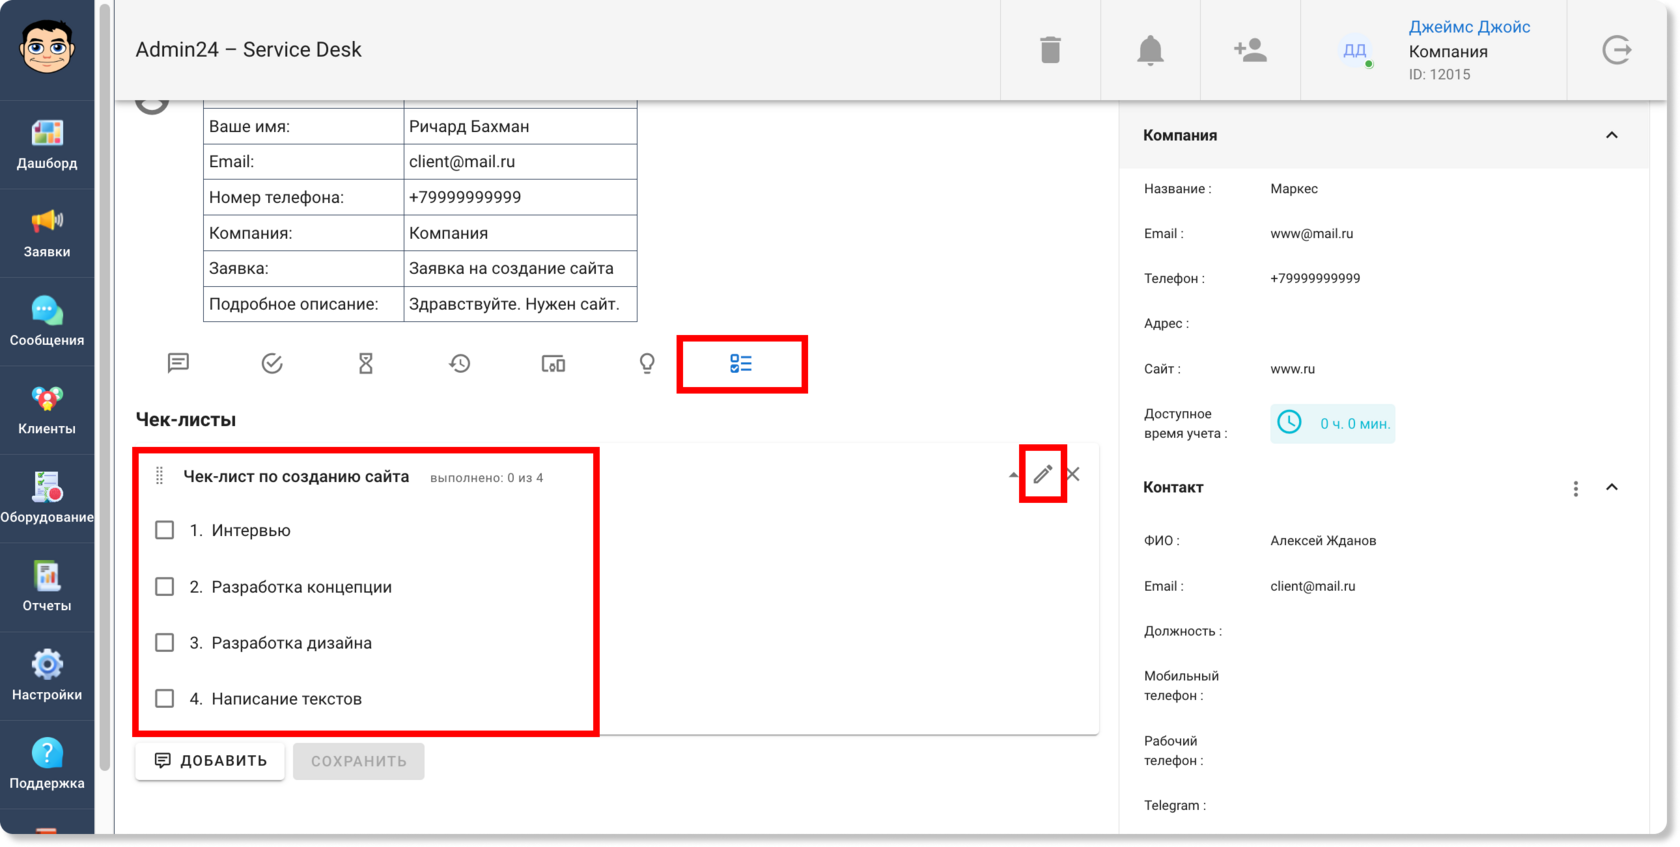The width and height of the screenshot is (1680, 847).
Task: Collapse the Контакт section chevron
Action: (1612, 487)
